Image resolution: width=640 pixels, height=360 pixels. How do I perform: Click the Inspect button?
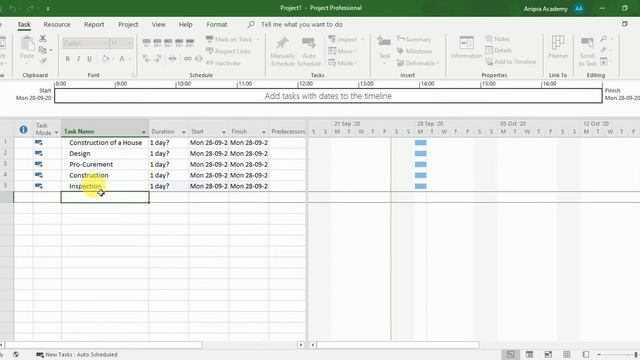[343, 39]
